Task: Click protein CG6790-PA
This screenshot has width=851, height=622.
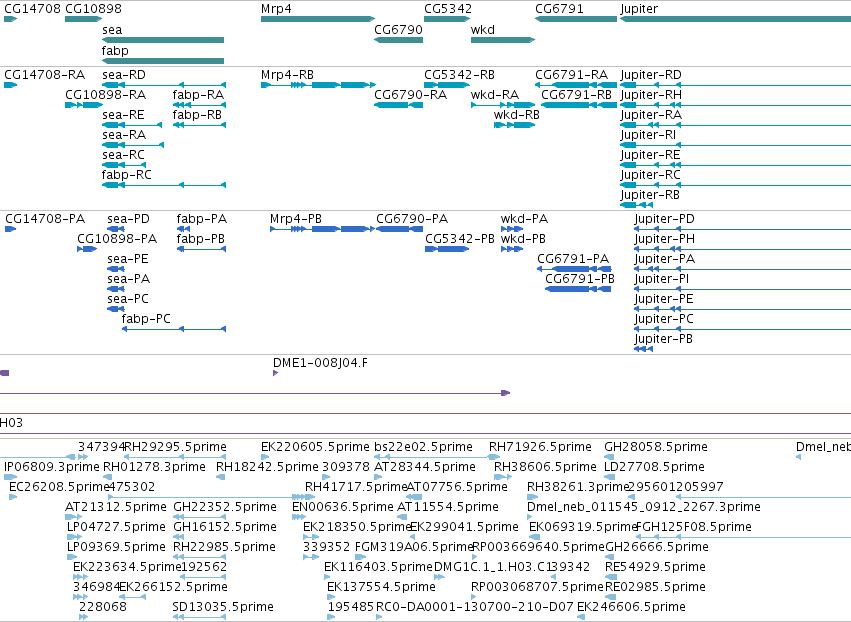Action: pyautogui.click(x=399, y=229)
